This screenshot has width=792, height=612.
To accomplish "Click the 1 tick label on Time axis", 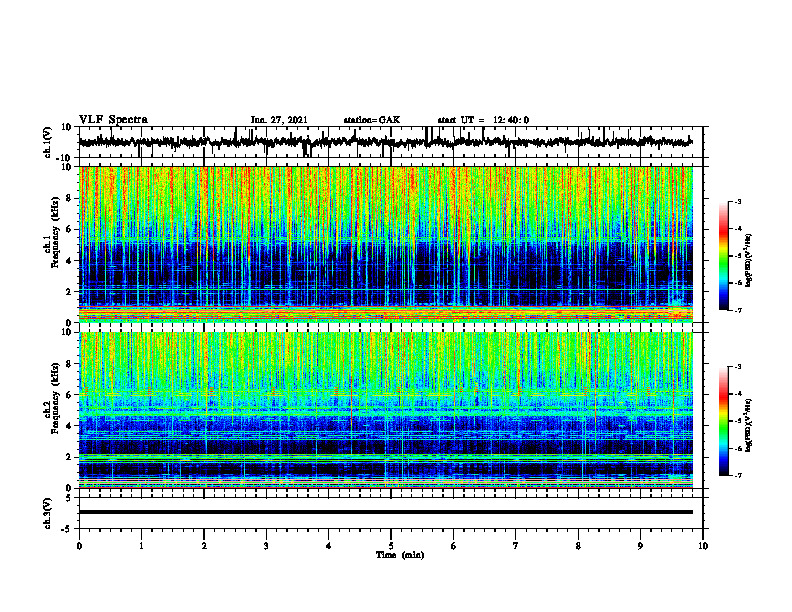I will pos(141,546).
